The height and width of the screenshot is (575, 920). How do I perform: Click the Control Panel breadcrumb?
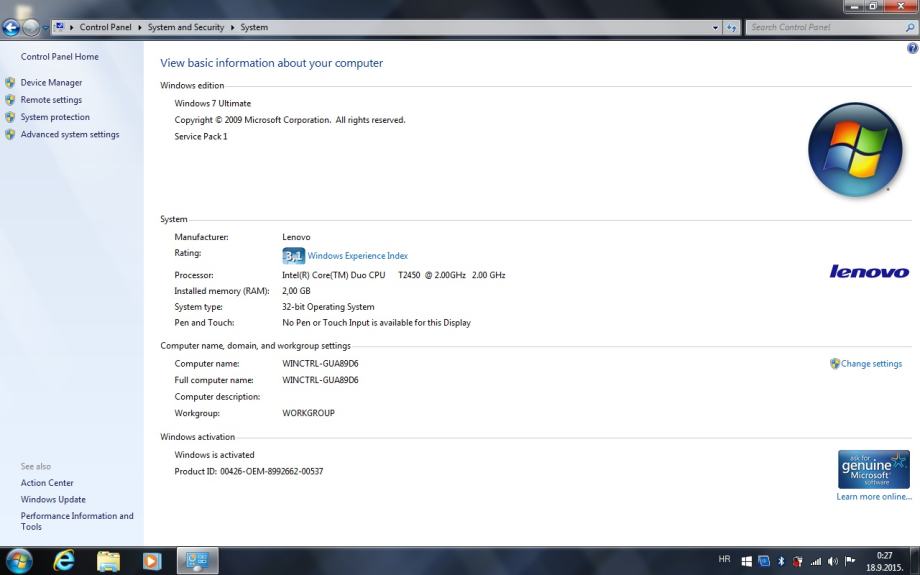pos(106,27)
